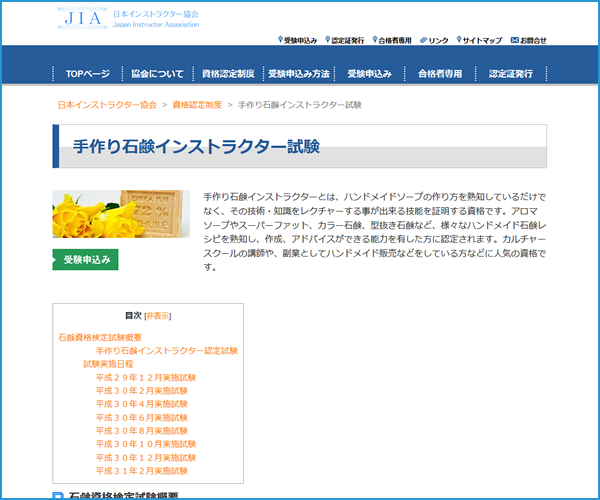This screenshot has height=500, width=600.
Task: Select 資格認定制度 in the blue navigation bar
Action: 228,74
